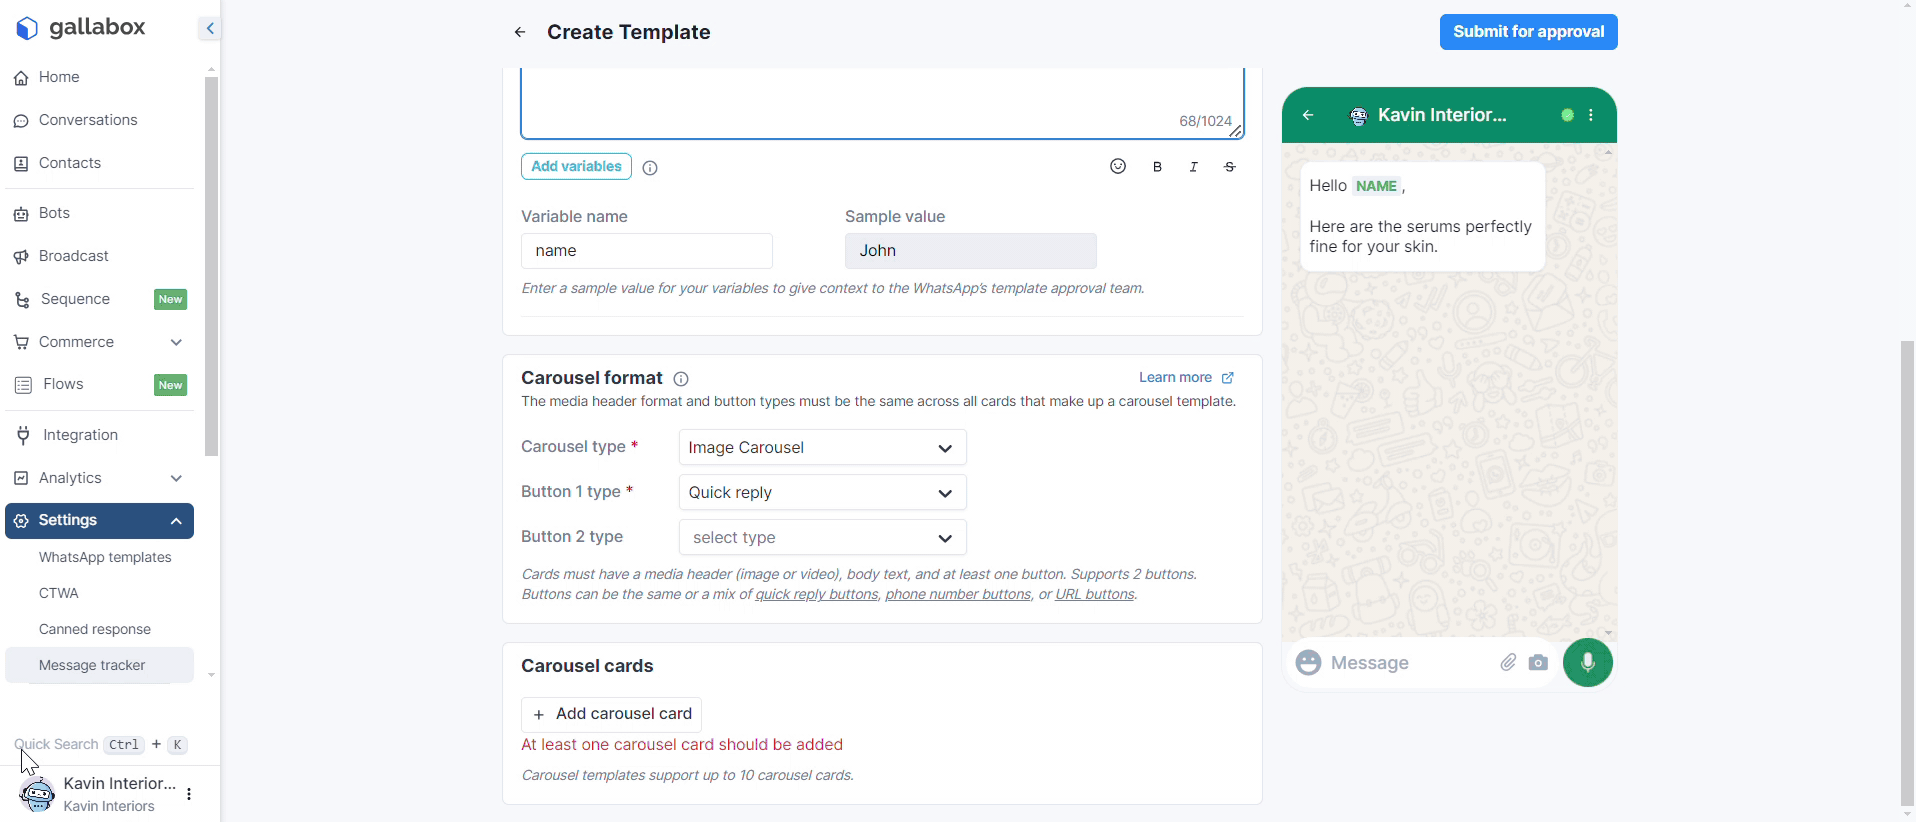This screenshot has width=1916, height=822.
Task: Open account options next to Kavin Interiors
Action: tap(189, 794)
